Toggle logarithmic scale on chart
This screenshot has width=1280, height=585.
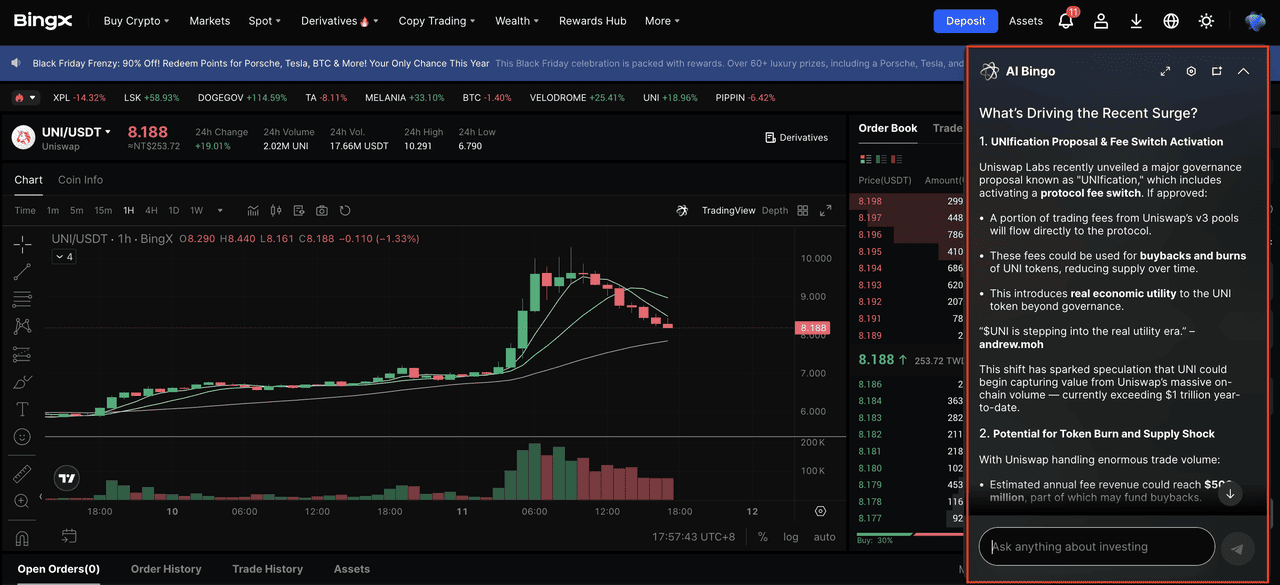click(791, 537)
